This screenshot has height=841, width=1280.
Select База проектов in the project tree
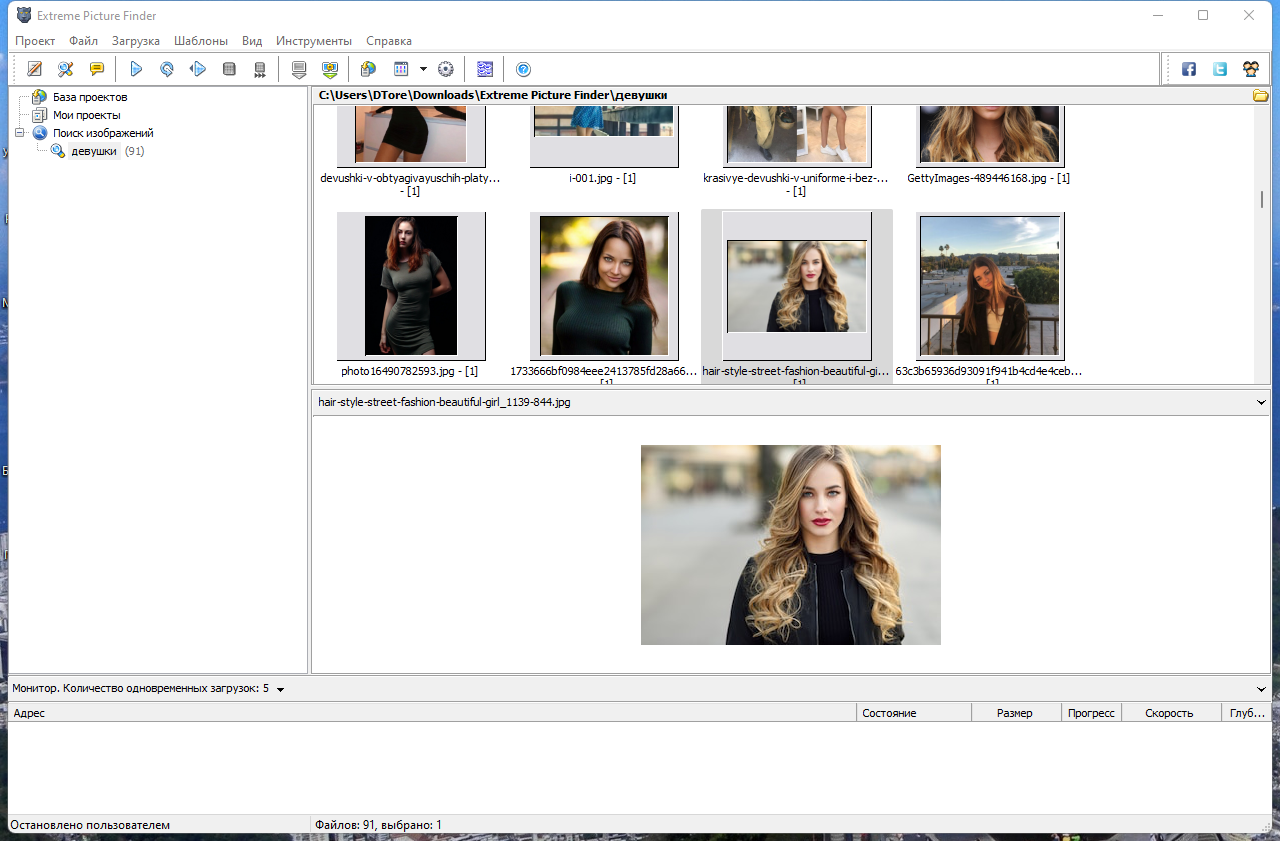89,97
